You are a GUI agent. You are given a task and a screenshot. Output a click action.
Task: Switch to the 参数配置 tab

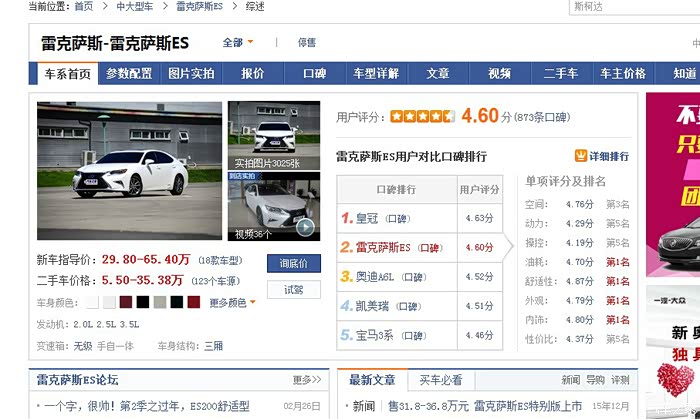pos(129,74)
